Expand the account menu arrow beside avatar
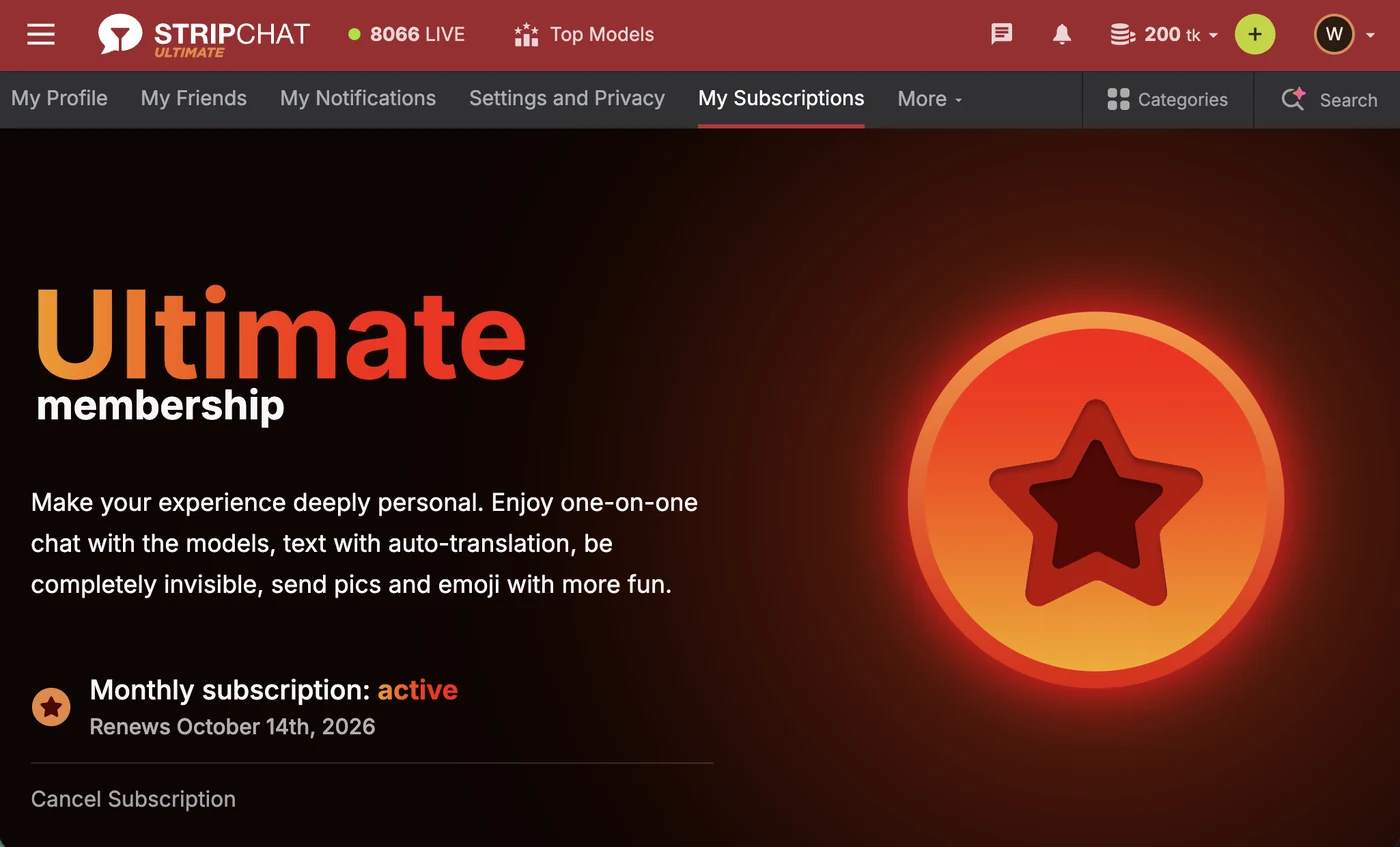The height and width of the screenshot is (847, 1400). point(1370,35)
